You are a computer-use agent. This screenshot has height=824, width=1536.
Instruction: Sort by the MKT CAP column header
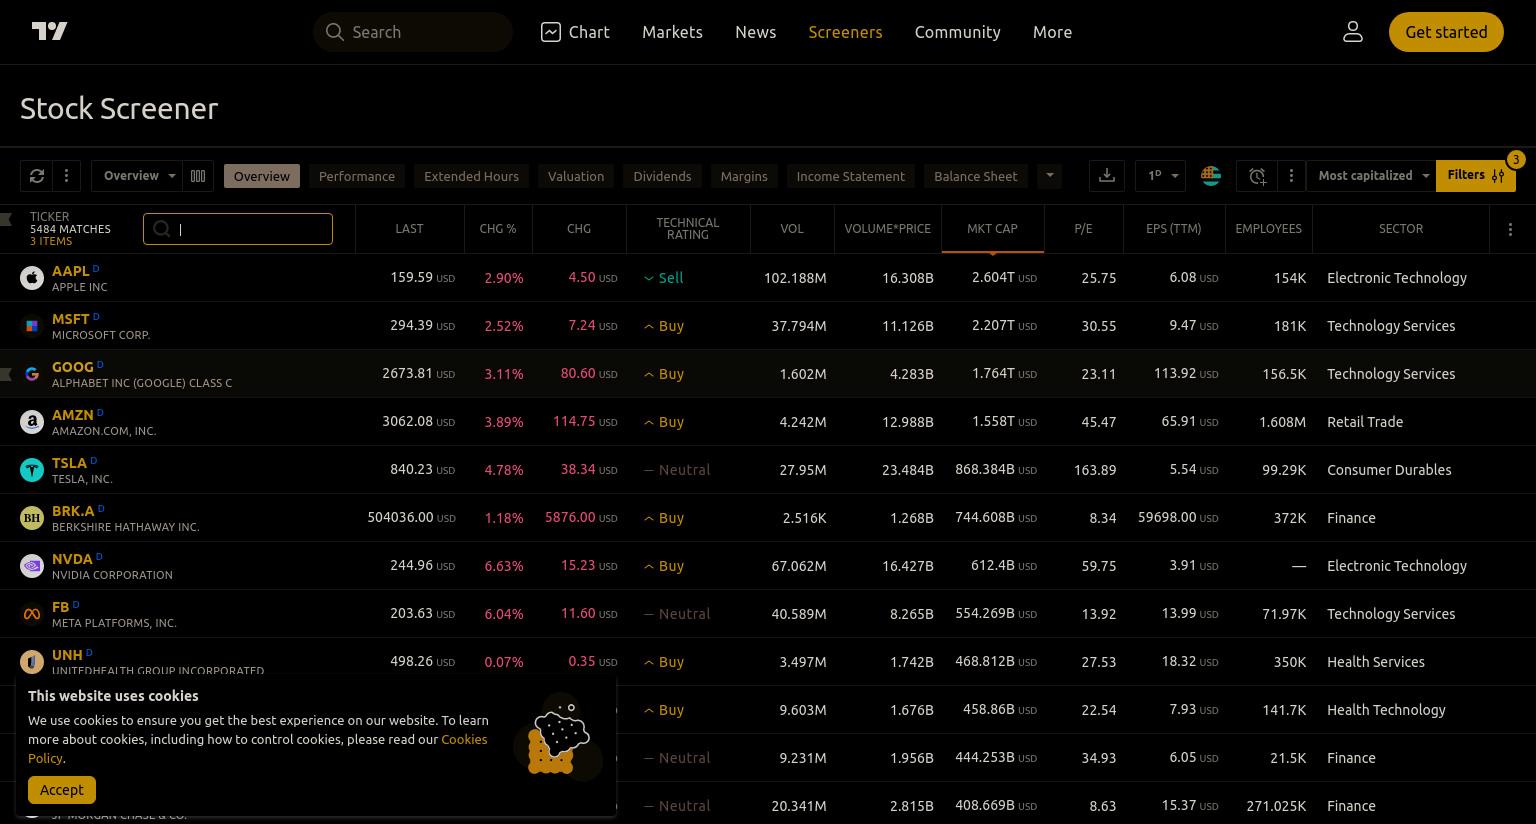coord(992,229)
